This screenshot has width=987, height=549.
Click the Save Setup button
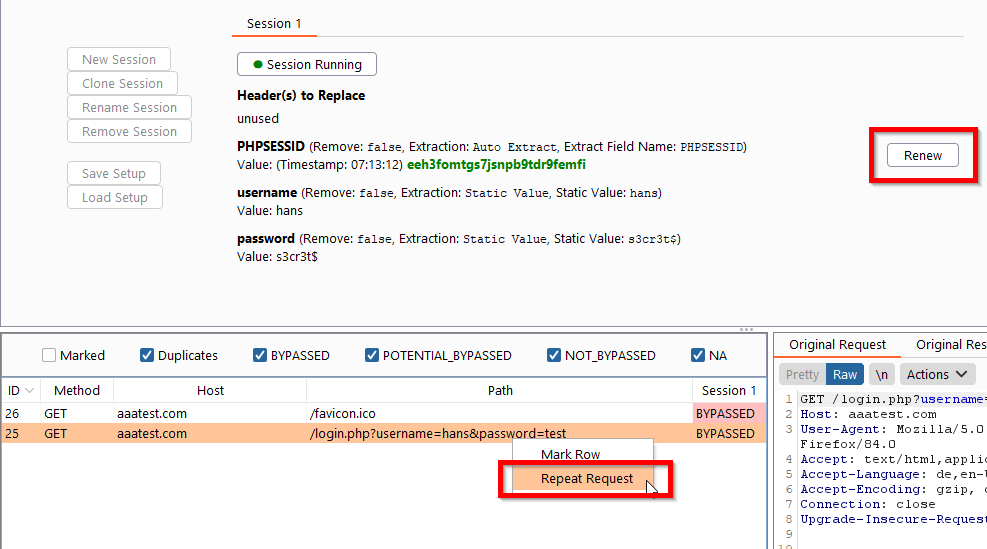pos(114,173)
